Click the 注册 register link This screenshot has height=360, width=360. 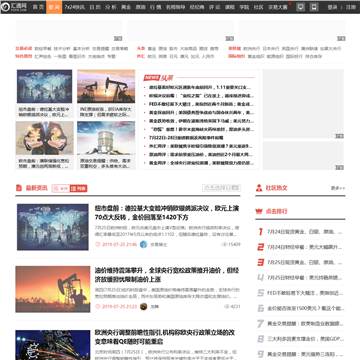[350, 7]
